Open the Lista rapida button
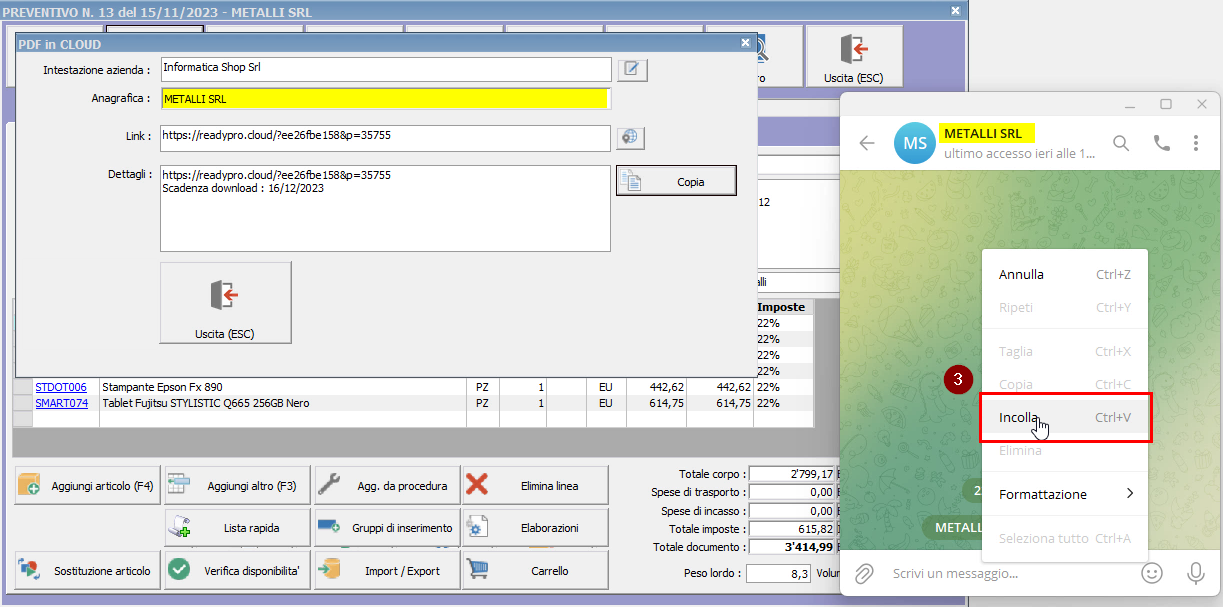The height and width of the screenshot is (607, 1223). point(237,527)
